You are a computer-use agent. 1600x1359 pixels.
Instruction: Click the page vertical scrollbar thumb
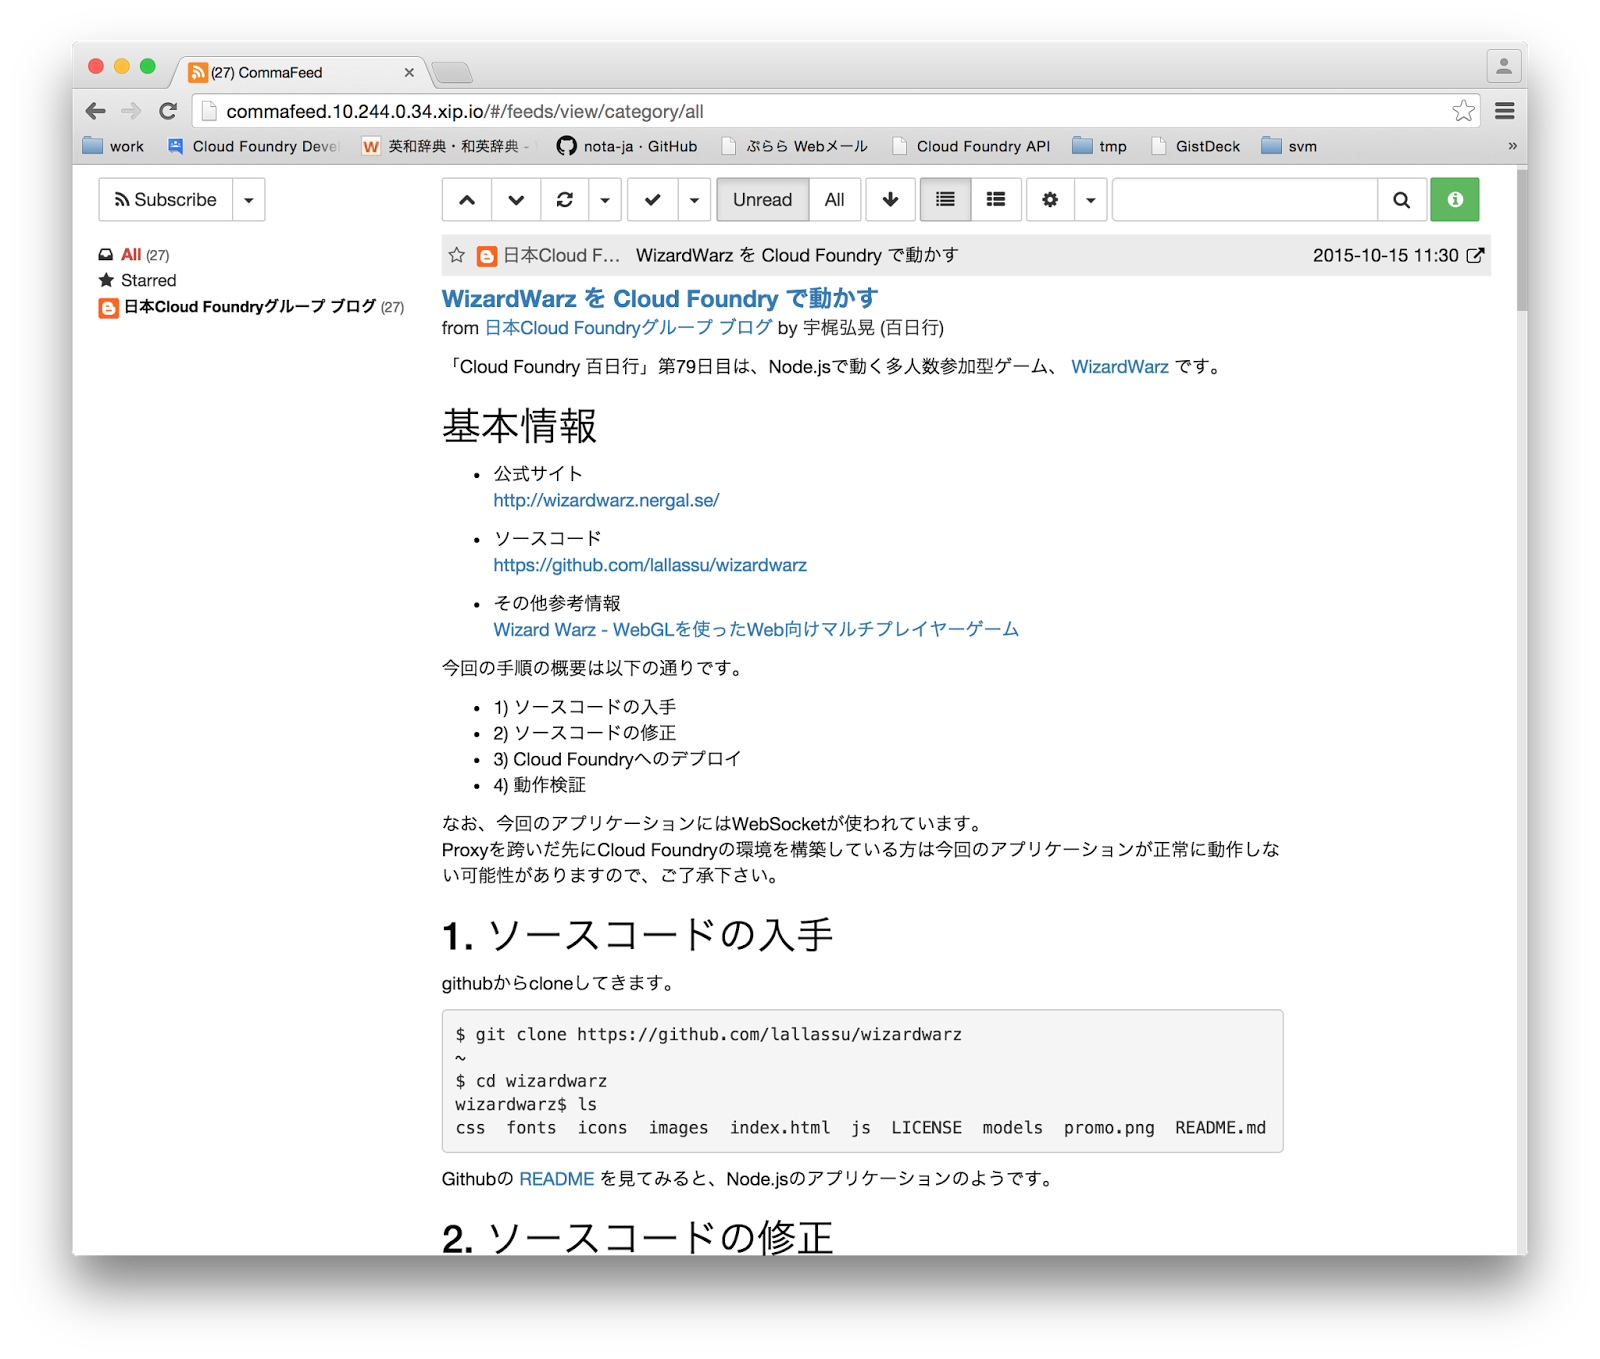point(1522,240)
